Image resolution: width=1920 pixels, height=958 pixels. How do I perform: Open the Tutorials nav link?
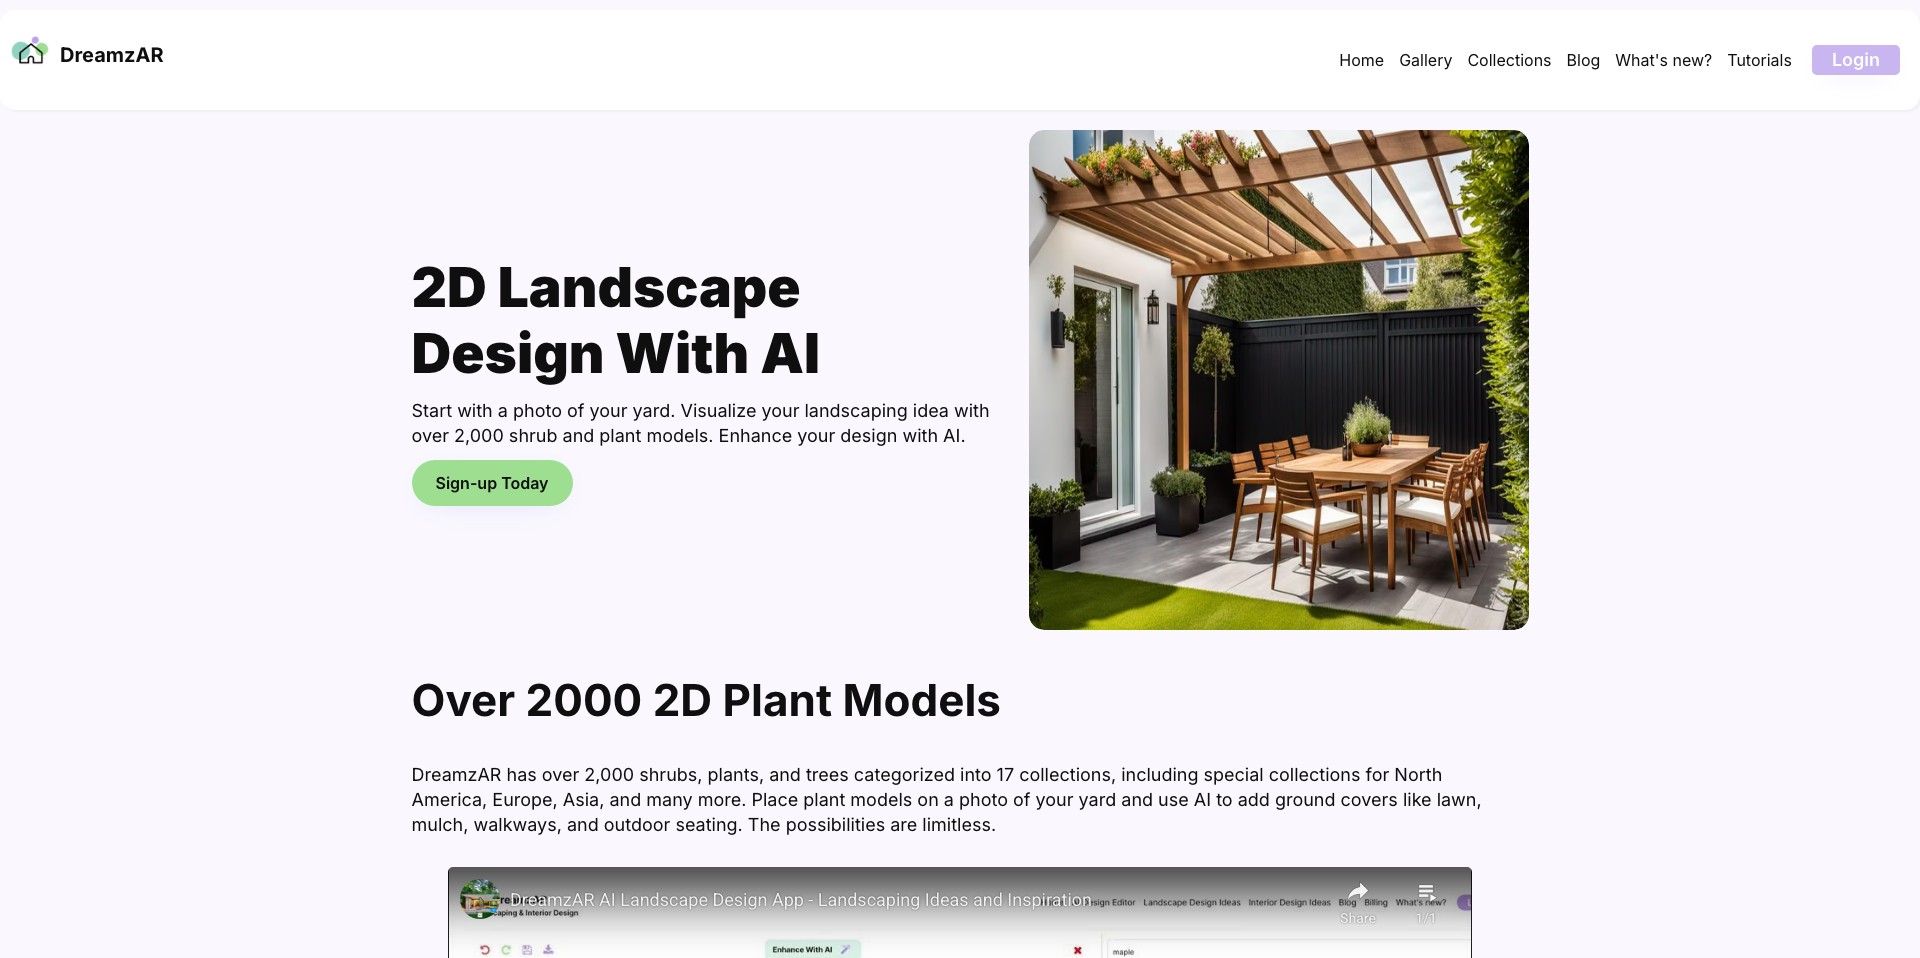(x=1759, y=60)
